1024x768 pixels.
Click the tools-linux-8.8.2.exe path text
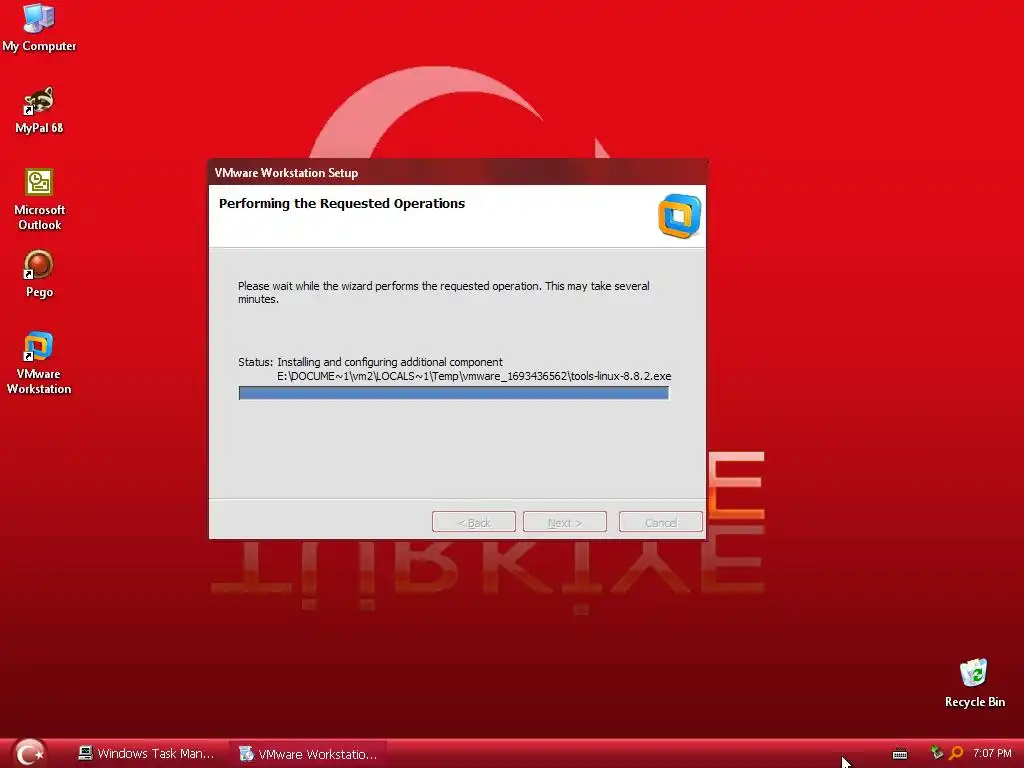click(x=474, y=376)
